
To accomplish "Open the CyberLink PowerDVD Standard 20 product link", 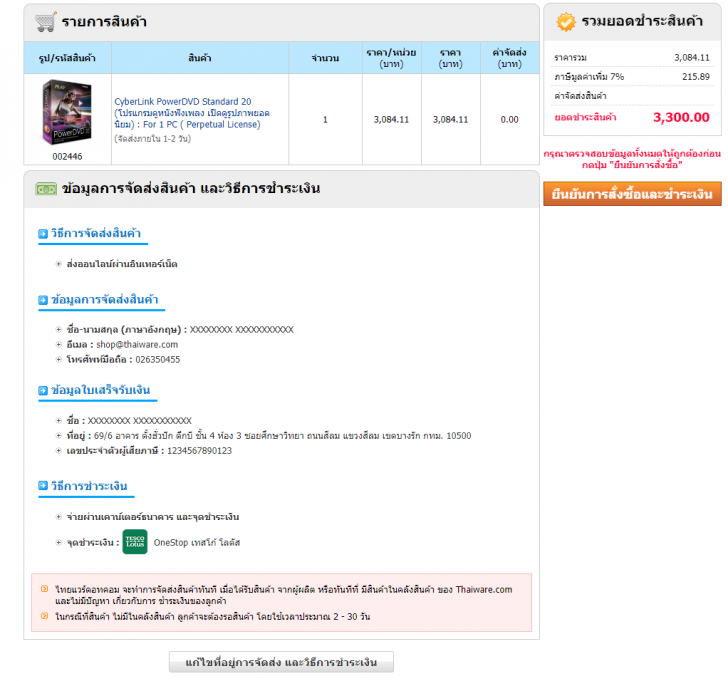I will 192,113.
